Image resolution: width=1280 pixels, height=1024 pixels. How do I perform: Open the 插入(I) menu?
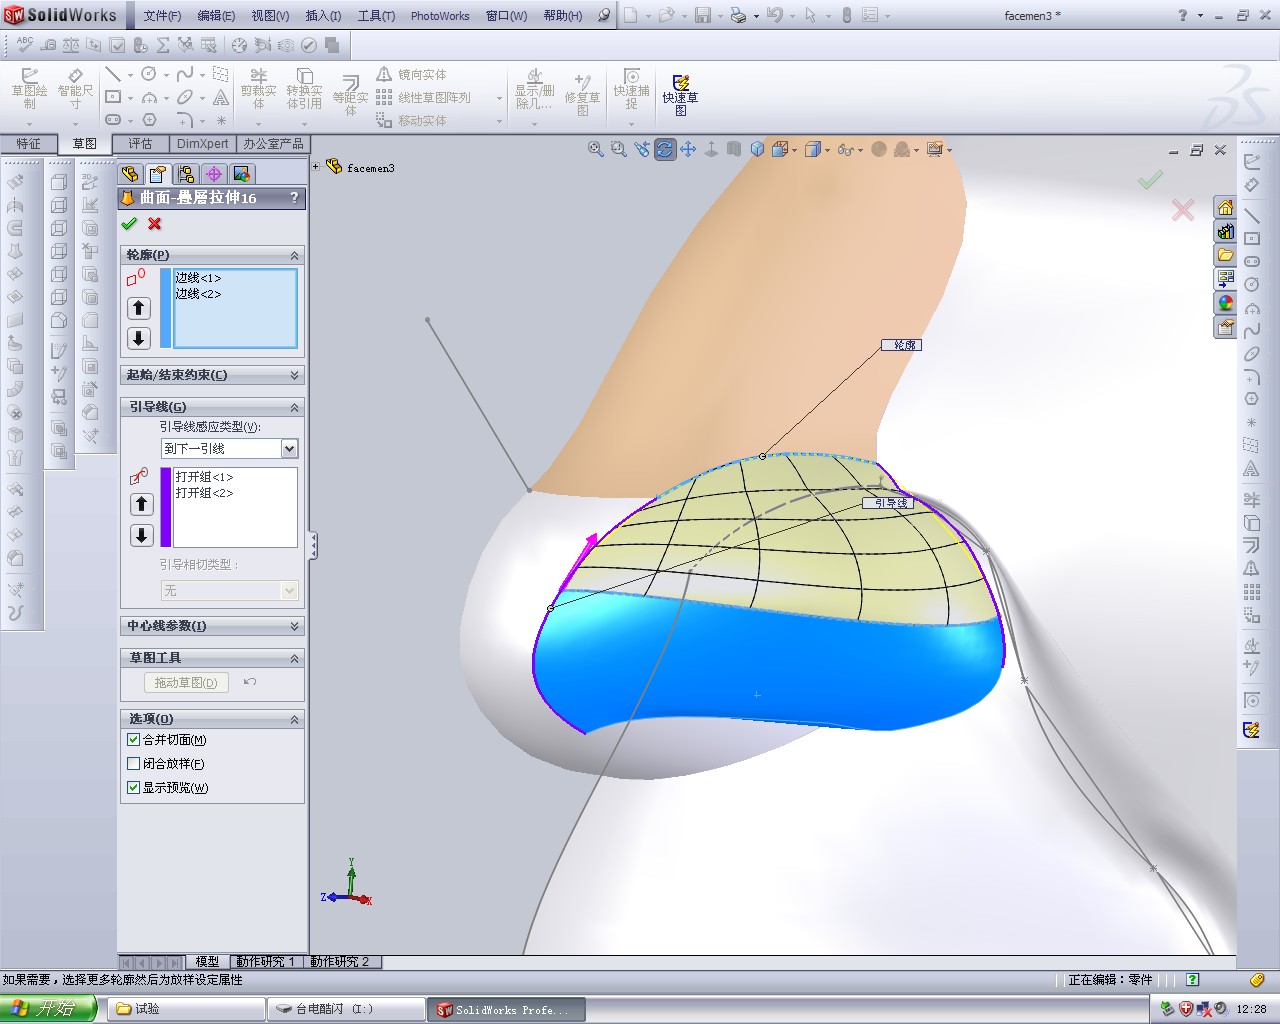pos(323,16)
